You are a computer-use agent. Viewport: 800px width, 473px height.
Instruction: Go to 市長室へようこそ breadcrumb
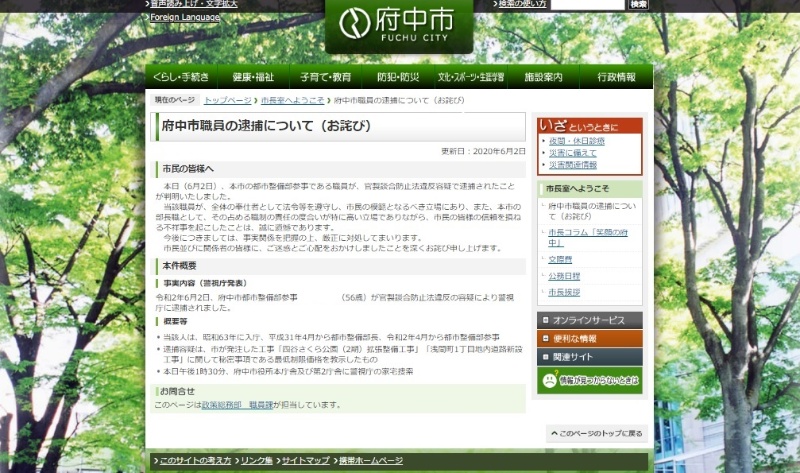[292, 101]
